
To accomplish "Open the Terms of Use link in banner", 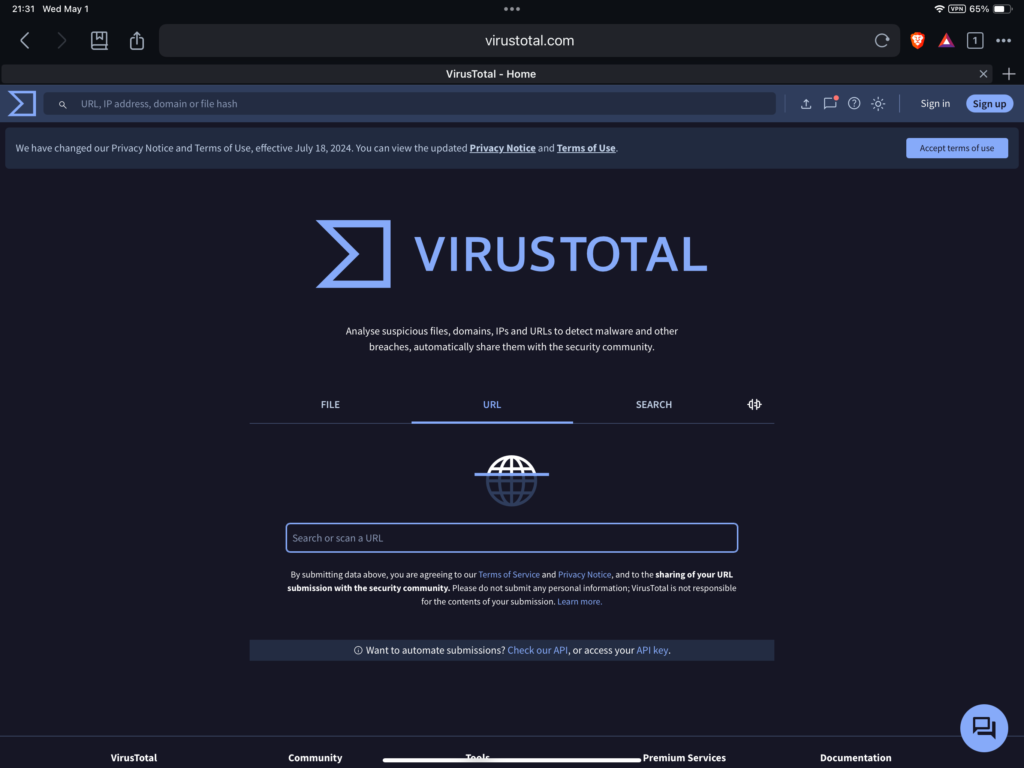I will [x=586, y=148].
